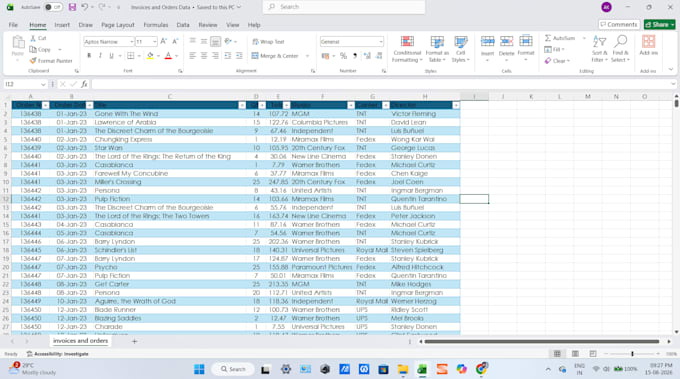Switch to the Insert ribbon tab
This screenshot has height=379, width=680.
pos(62,25)
